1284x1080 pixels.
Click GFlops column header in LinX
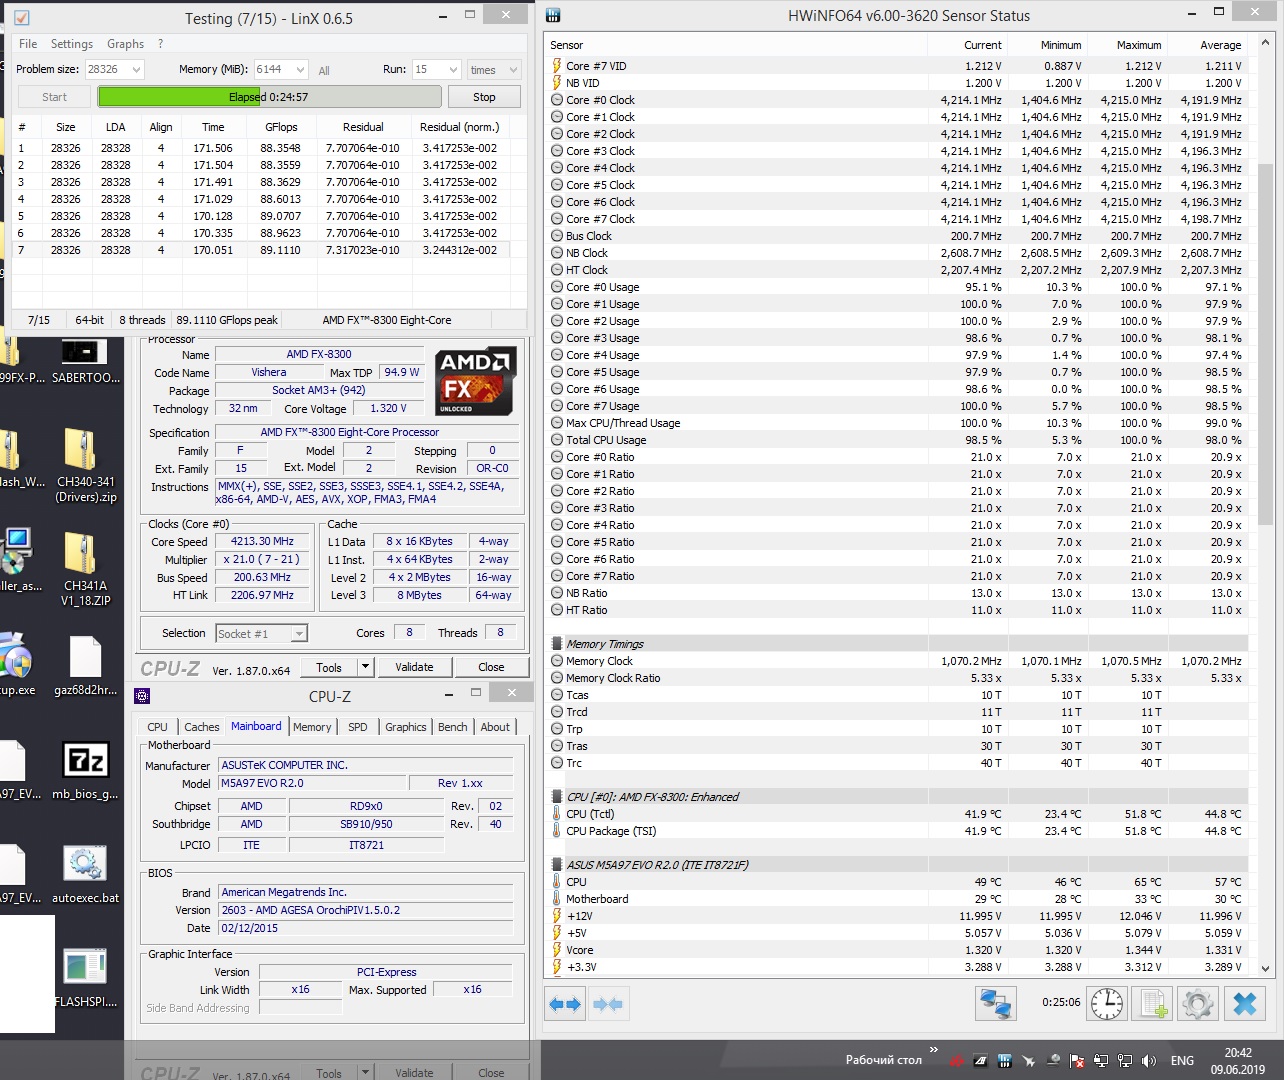[x=281, y=127]
